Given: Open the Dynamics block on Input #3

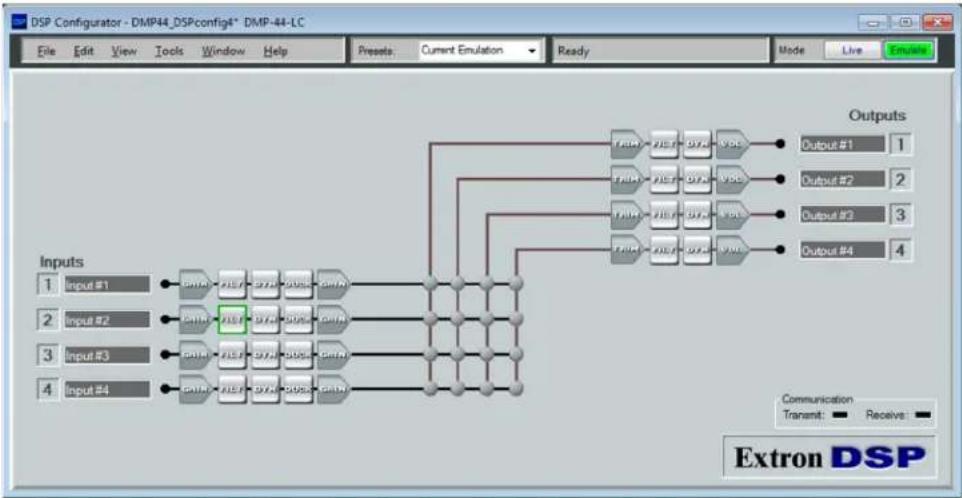Looking at the screenshot, I should [x=265, y=354].
